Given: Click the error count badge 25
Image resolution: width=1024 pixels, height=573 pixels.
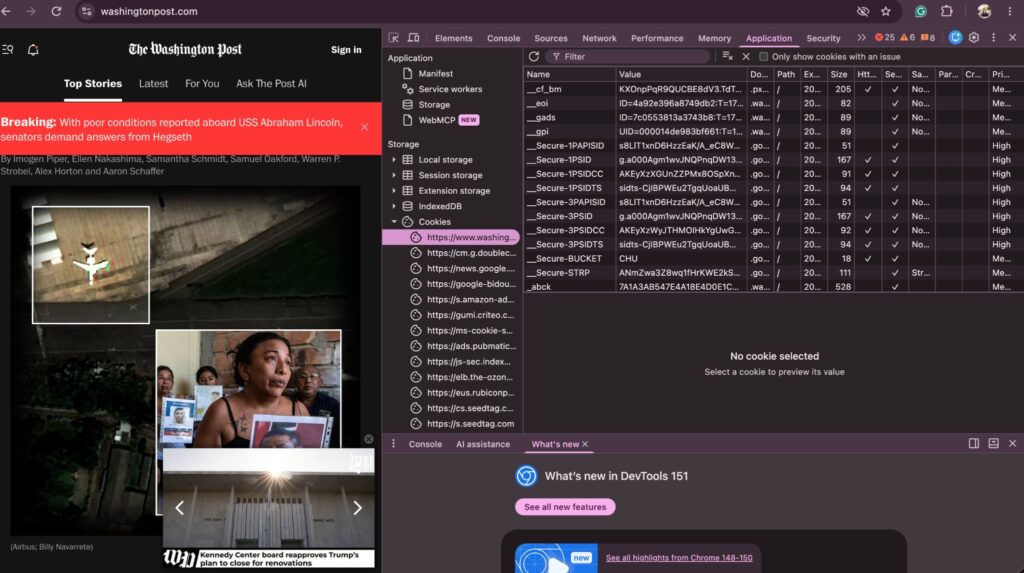Looking at the screenshot, I should coord(885,38).
